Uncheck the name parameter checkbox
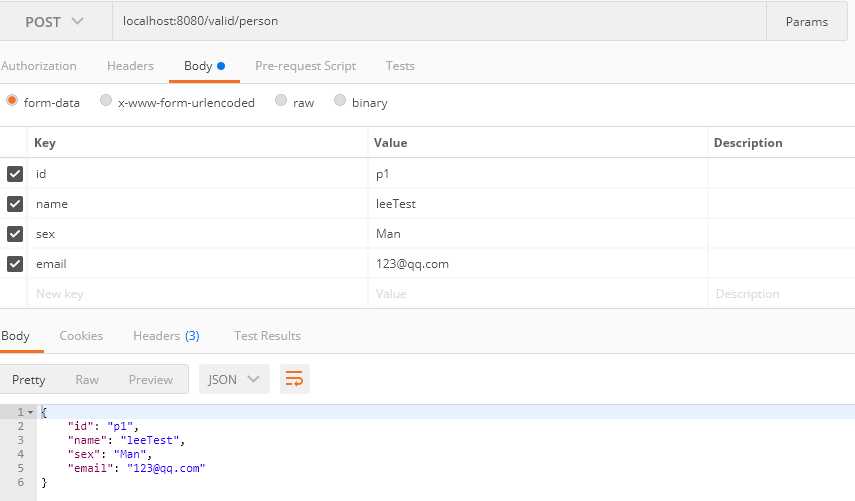The image size is (855, 501). [x=15, y=204]
